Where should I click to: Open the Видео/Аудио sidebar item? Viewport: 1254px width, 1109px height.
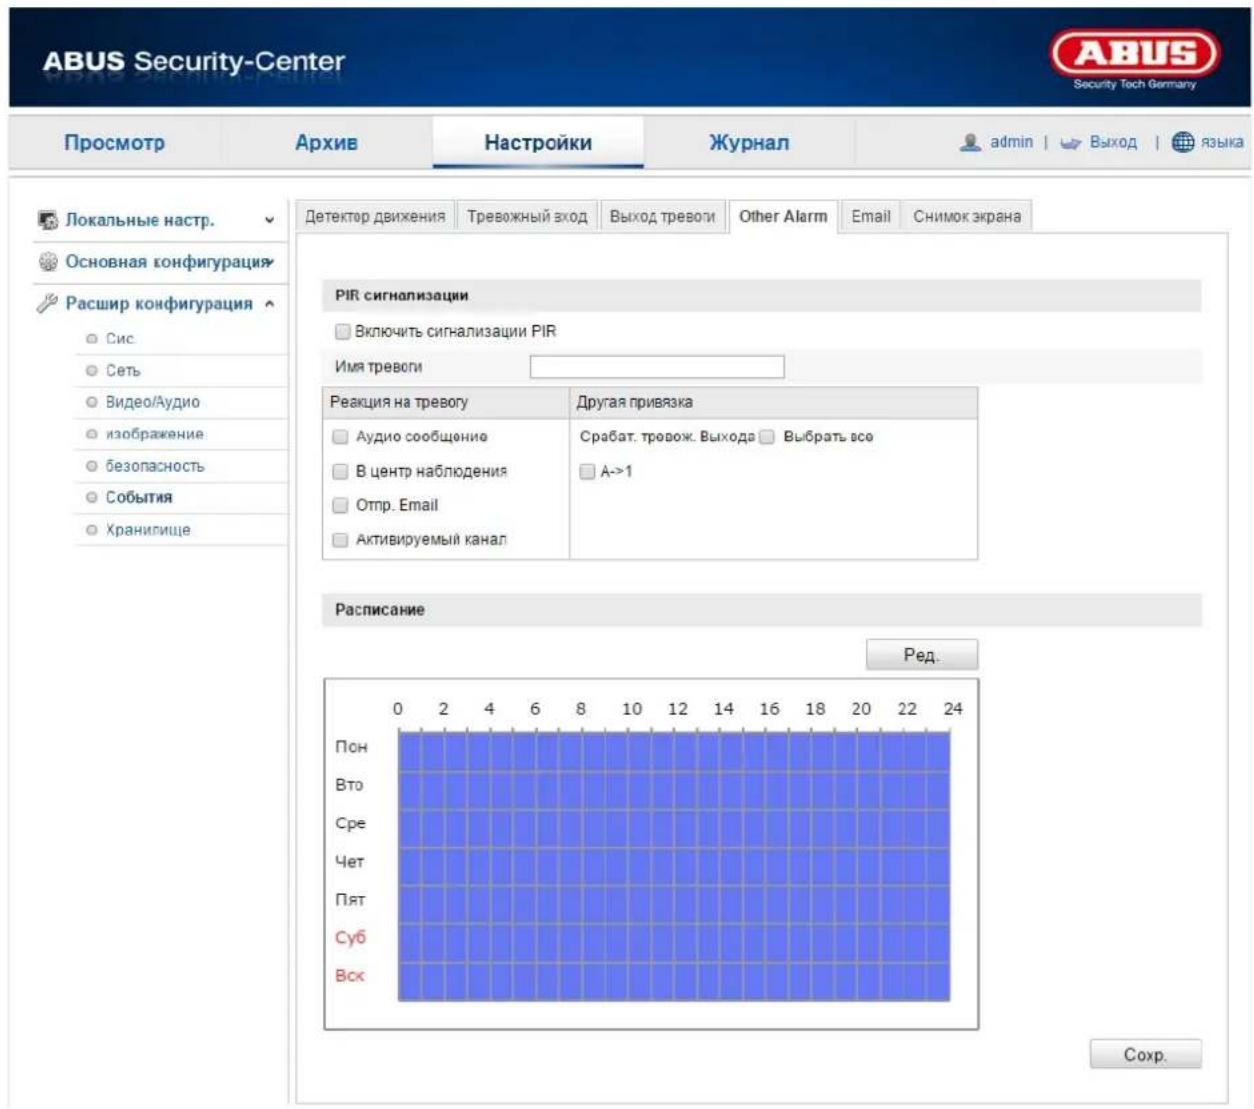coord(153,402)
